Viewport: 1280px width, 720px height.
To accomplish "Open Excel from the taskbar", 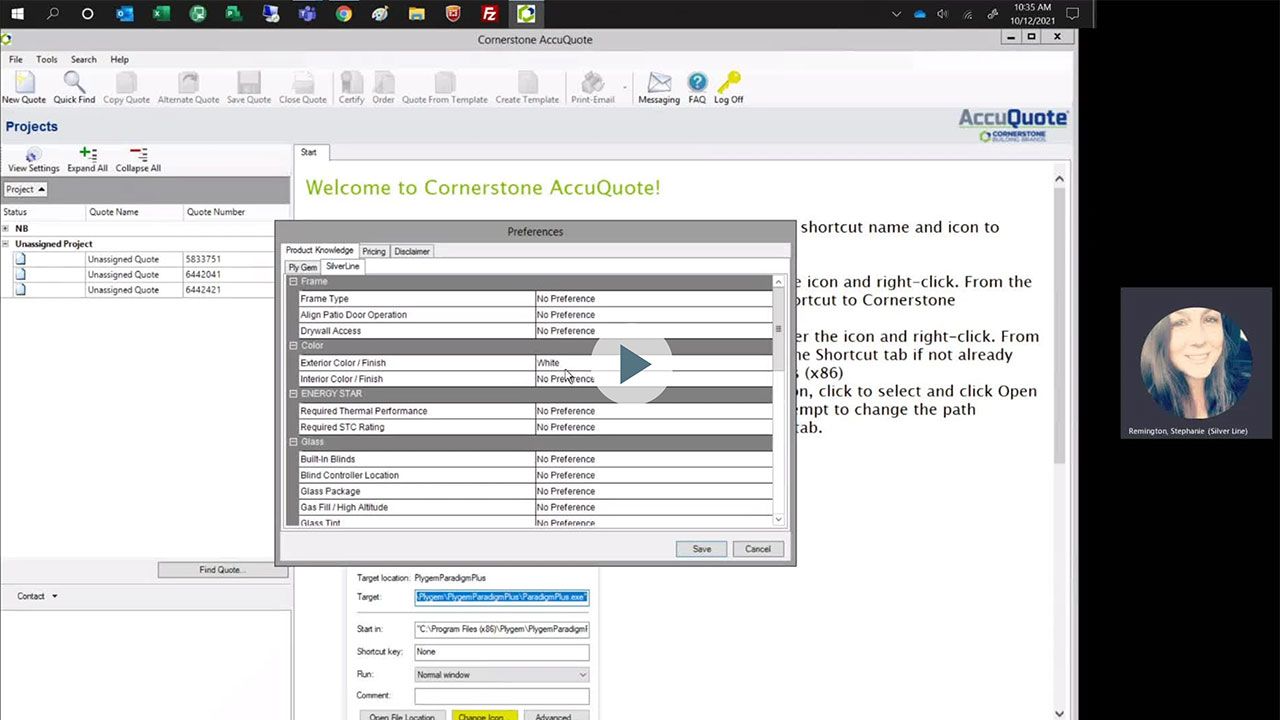I will (161, 14).
